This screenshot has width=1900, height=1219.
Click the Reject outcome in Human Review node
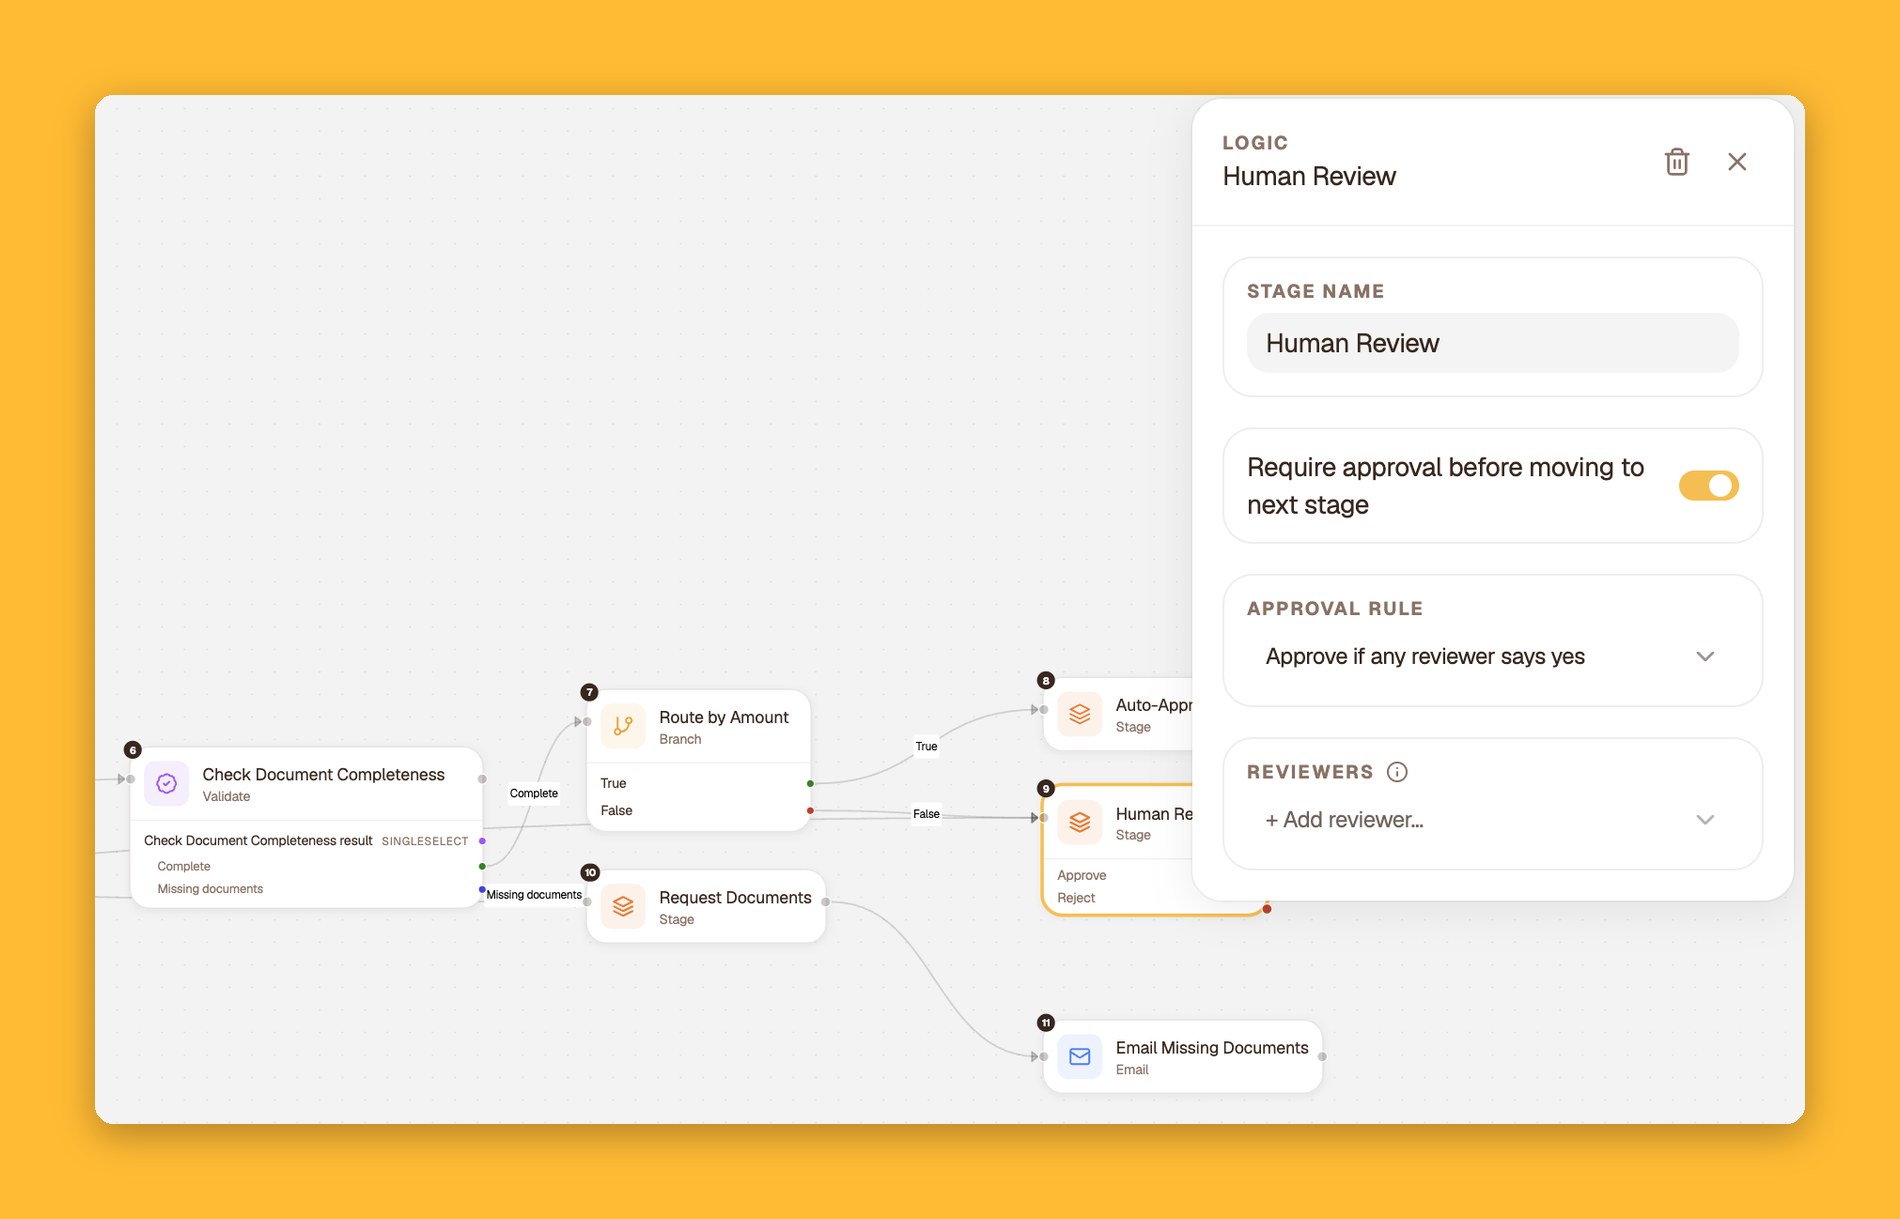(x=1076, y=898)
